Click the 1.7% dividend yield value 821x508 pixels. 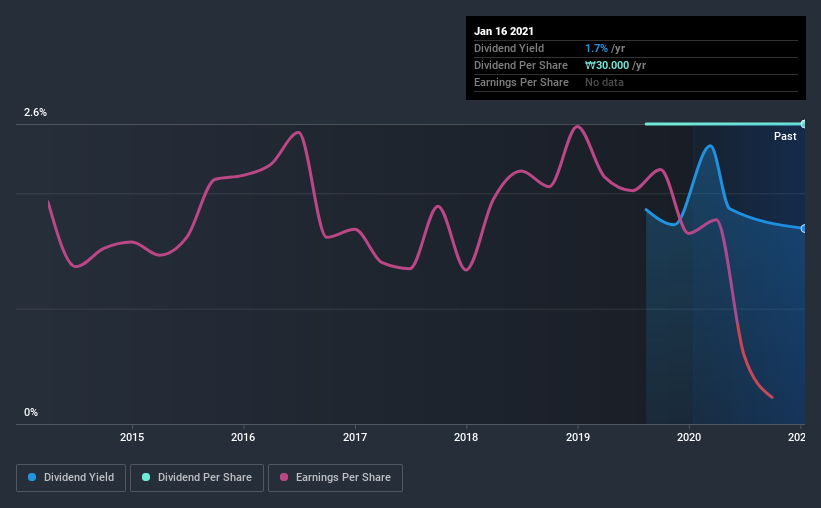pyautogui.click(x=596, y=48)
